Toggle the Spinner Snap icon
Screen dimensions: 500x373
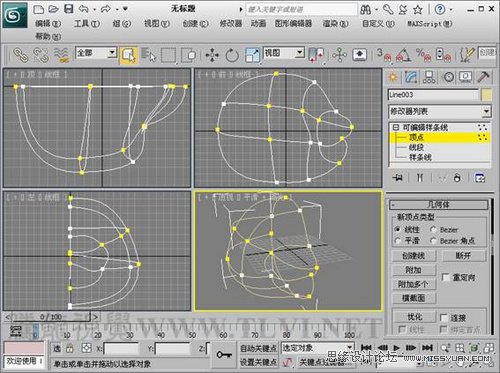click(443, 55)
